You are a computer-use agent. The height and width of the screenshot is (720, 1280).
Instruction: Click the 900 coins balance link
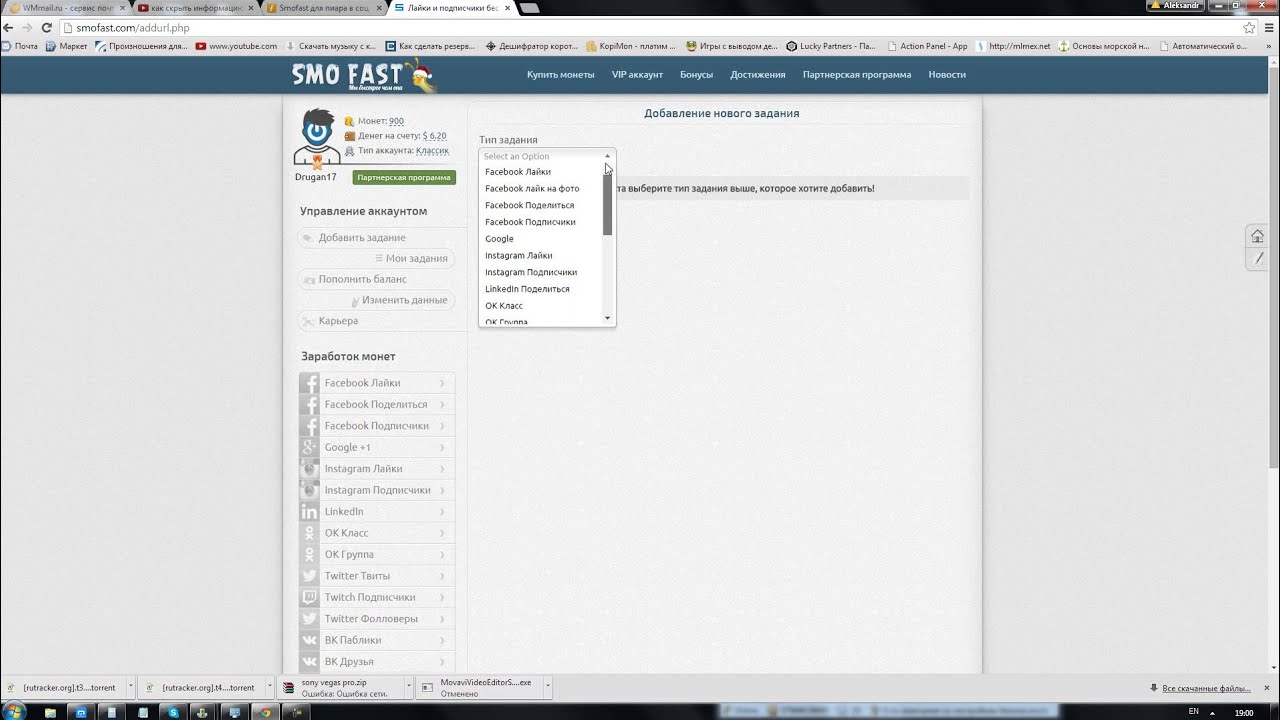(396, 121)
